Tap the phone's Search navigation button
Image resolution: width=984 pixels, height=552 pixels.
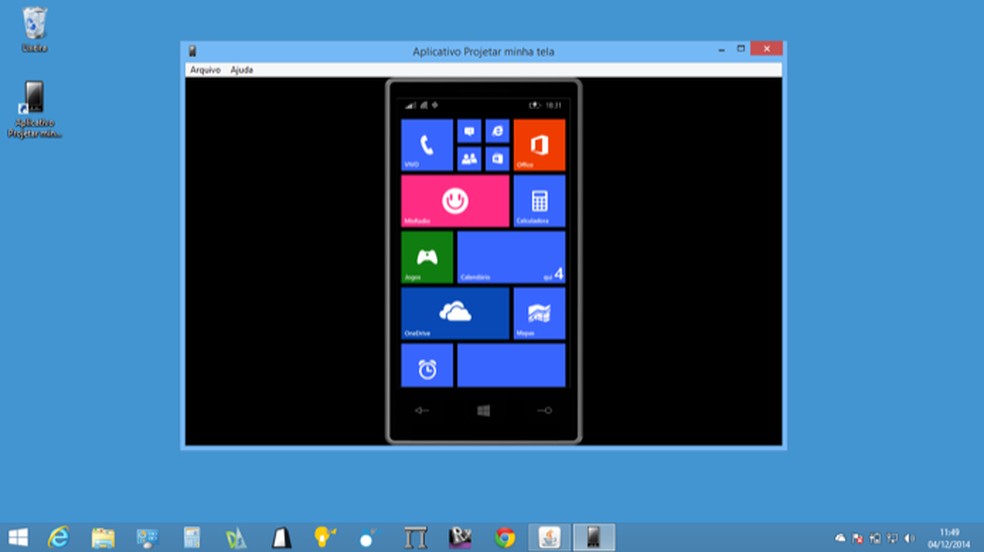544,410
